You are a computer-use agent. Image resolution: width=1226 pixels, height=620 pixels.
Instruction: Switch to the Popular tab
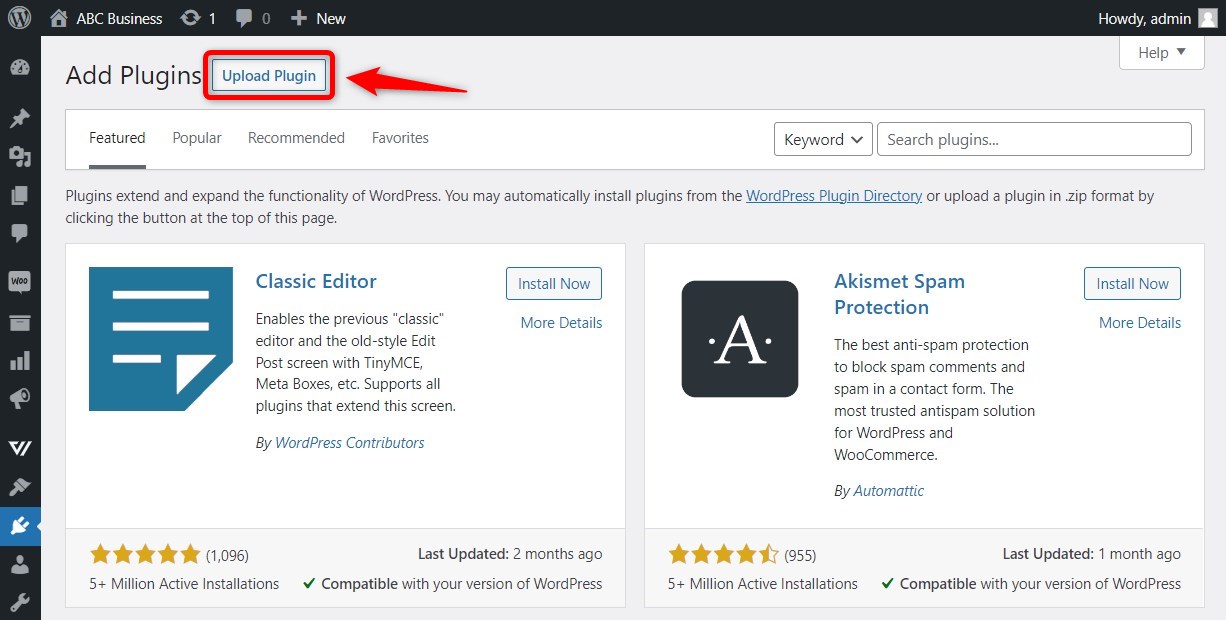(x=197, y=138)
